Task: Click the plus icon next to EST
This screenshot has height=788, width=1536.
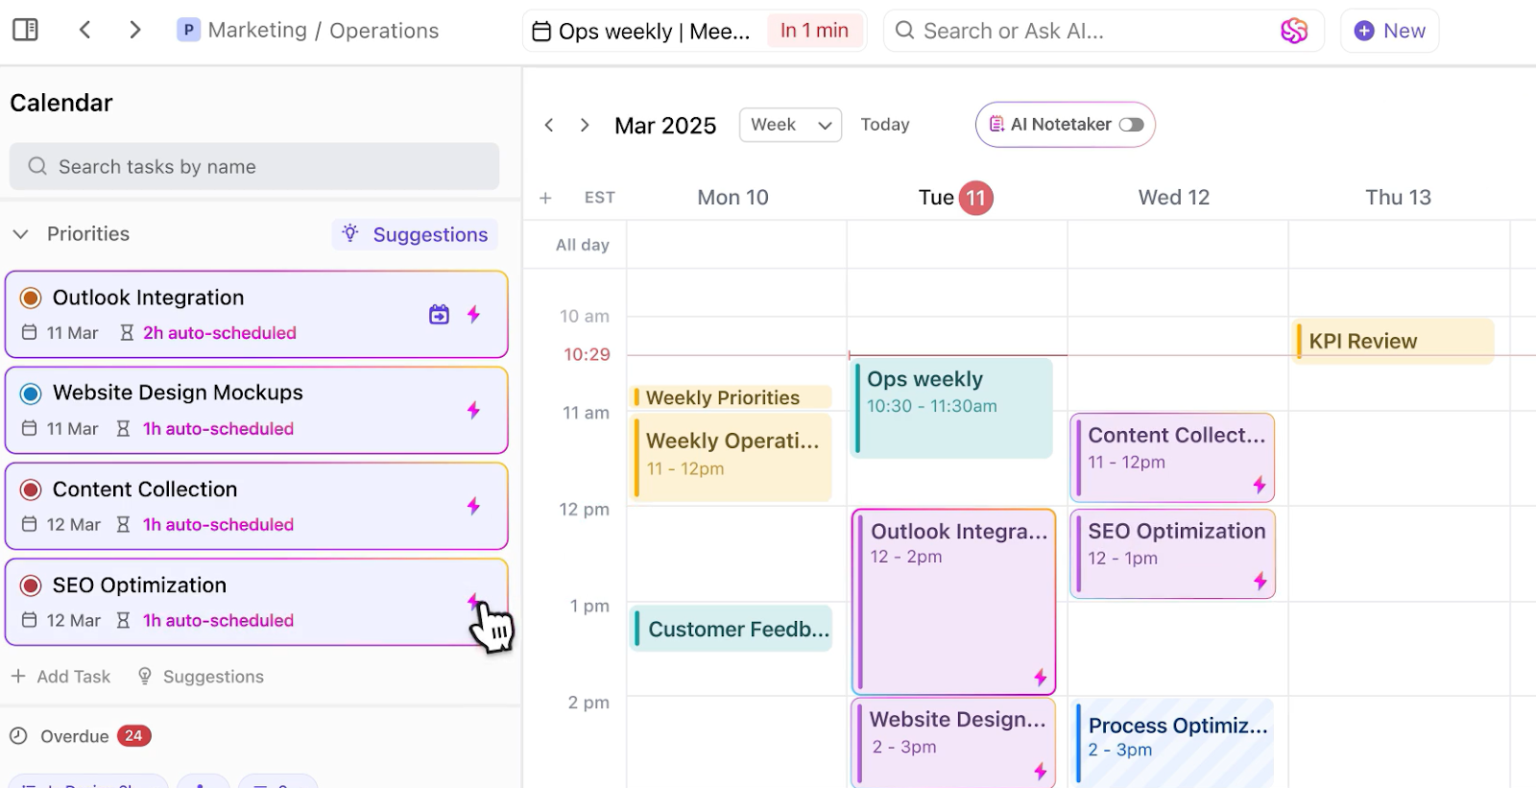Action: click(546, 197)
